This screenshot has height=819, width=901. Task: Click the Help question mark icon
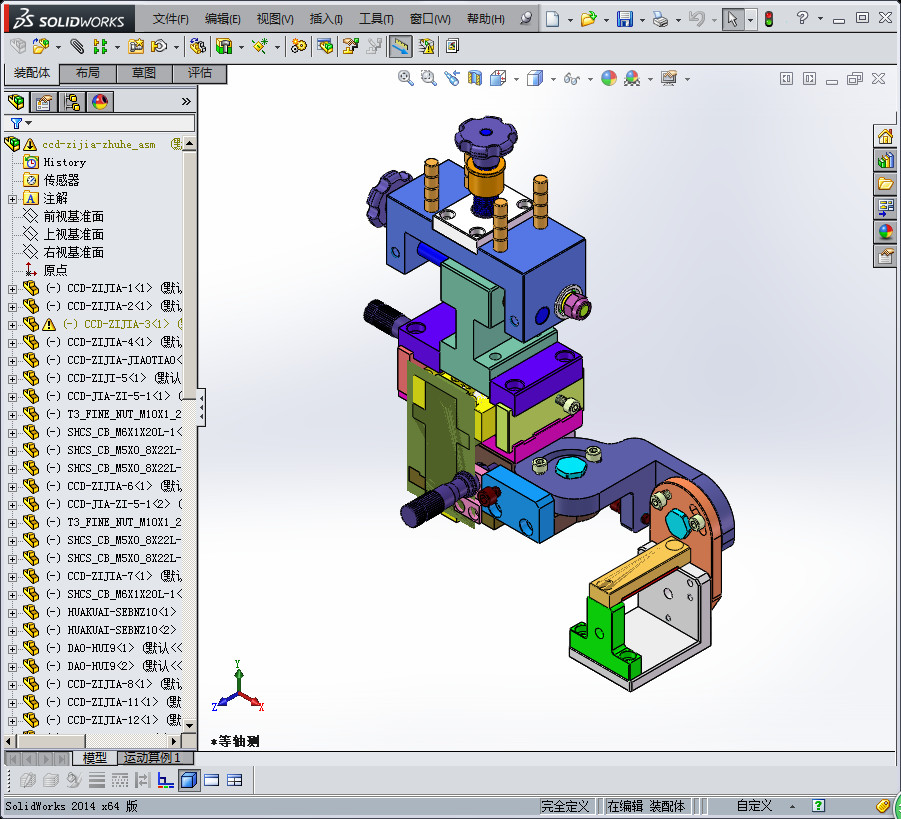click(802, 18)
